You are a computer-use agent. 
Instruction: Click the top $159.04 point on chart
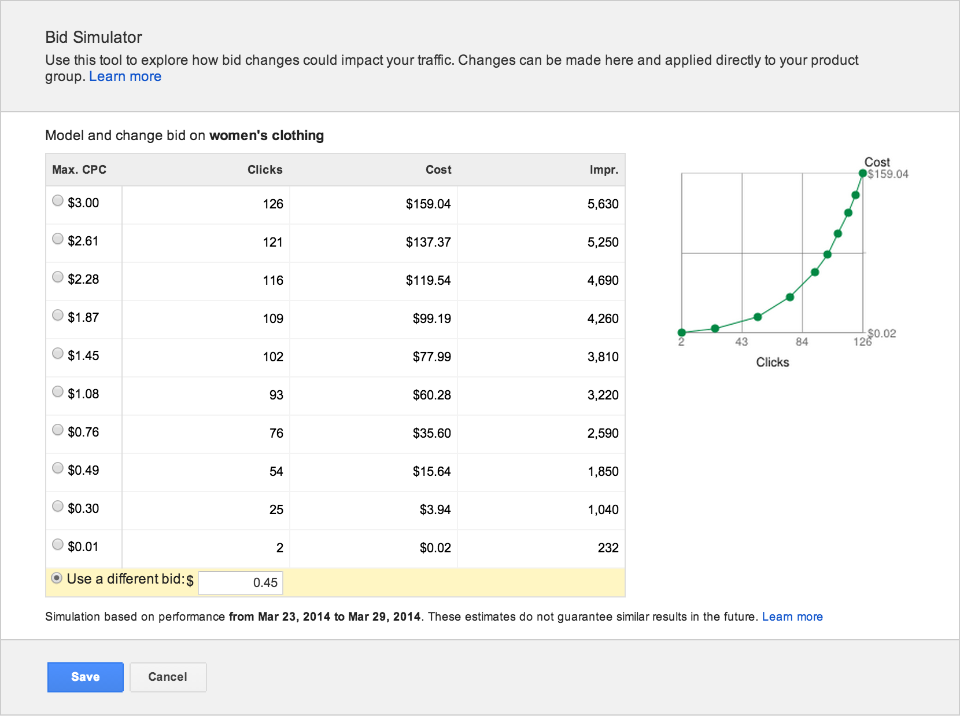click(862, 174)
